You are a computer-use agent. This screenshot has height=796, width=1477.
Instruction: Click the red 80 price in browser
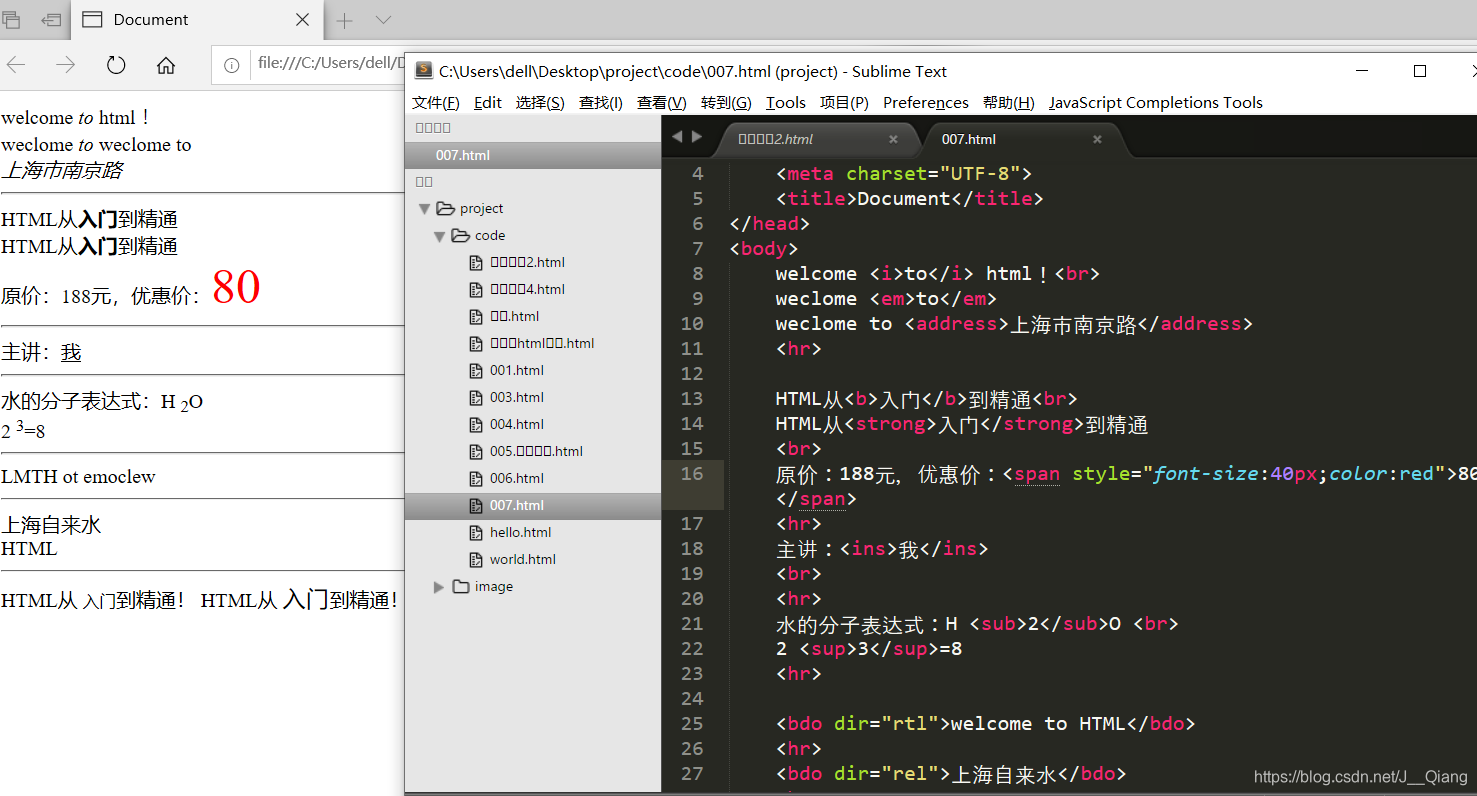coord(236,287)
